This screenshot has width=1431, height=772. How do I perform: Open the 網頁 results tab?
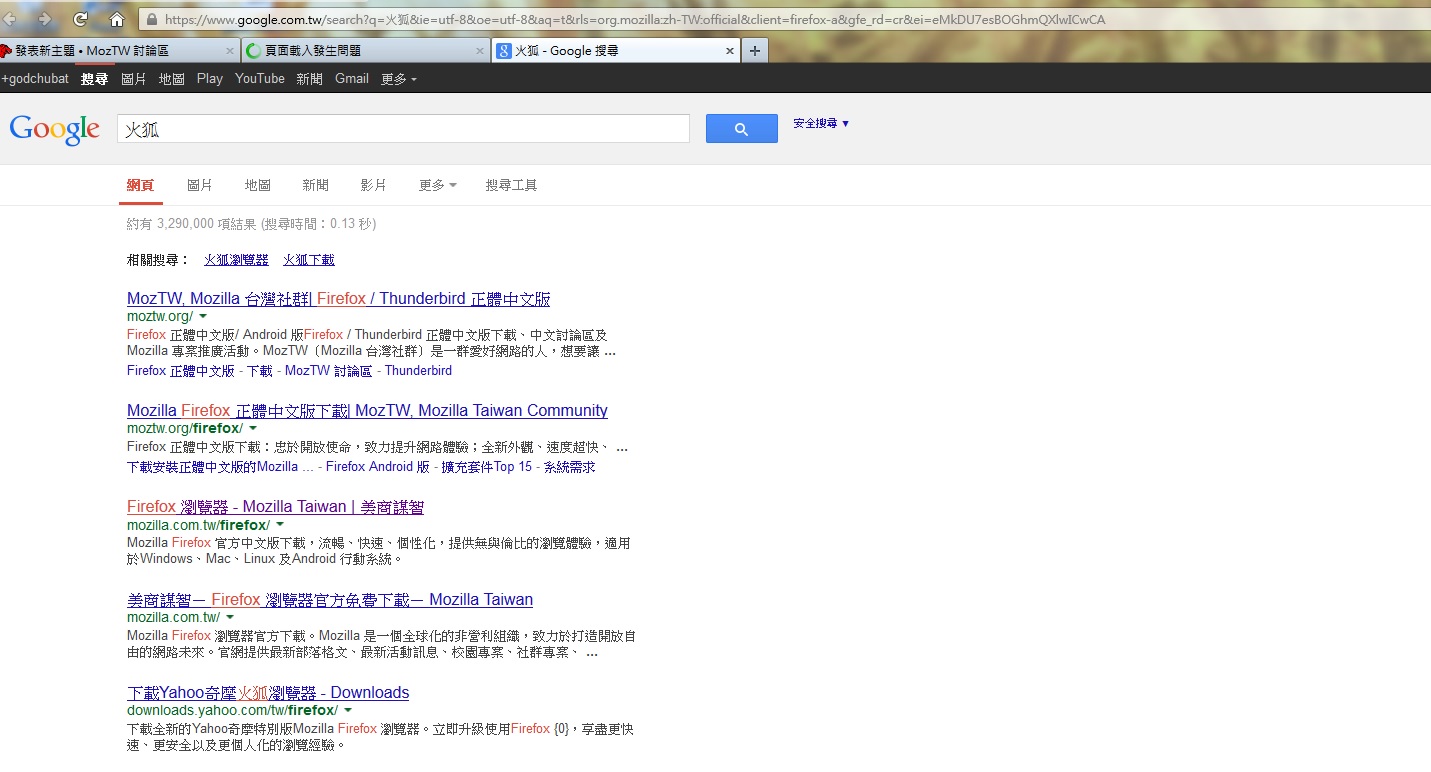click(141, 185)
